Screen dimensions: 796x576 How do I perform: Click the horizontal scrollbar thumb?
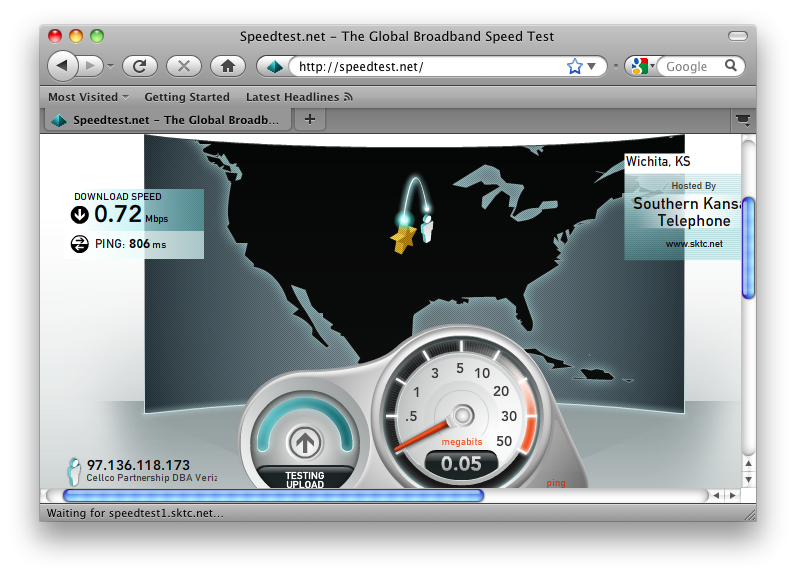click(x=273, y=496)
